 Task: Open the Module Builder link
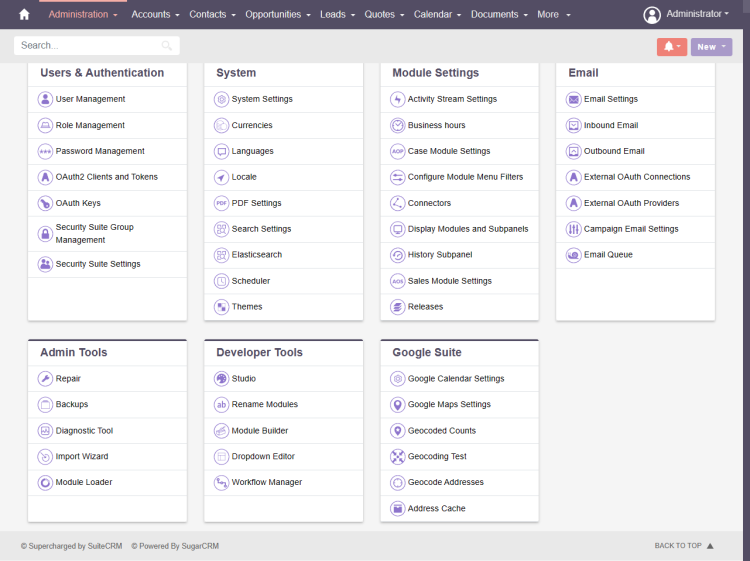coord(260,431)
